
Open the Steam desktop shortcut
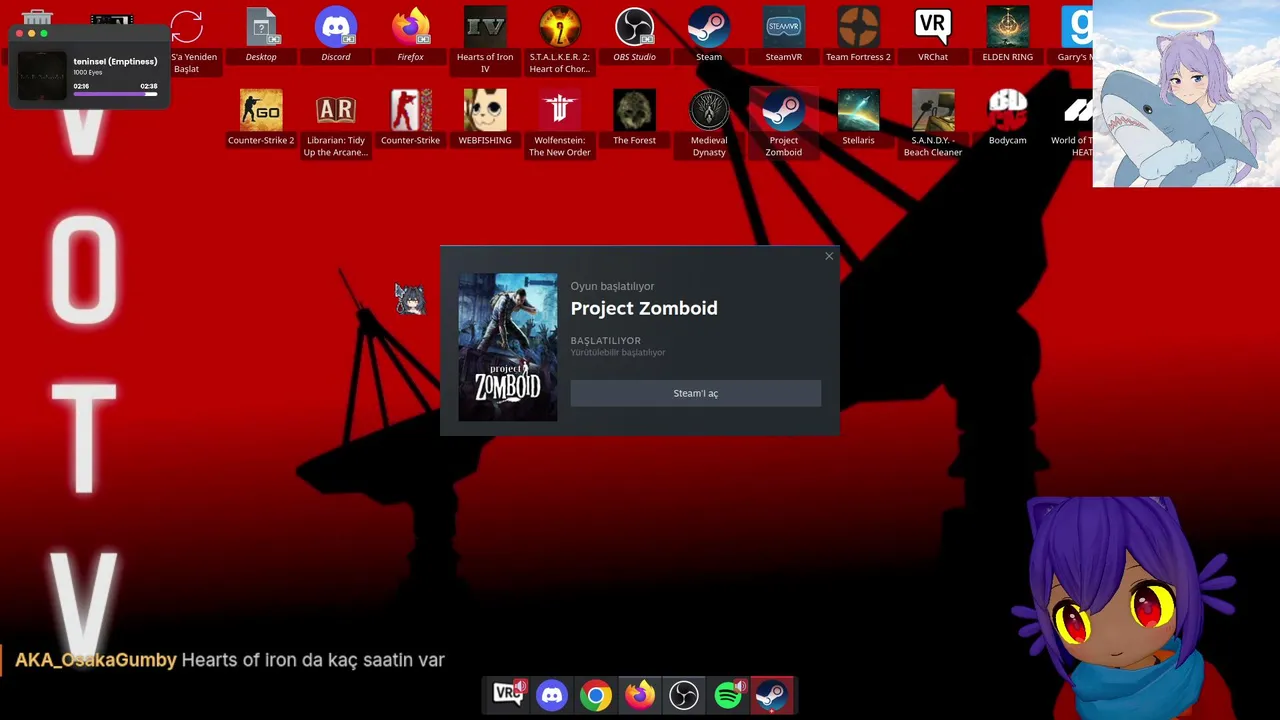coord(709,35)
